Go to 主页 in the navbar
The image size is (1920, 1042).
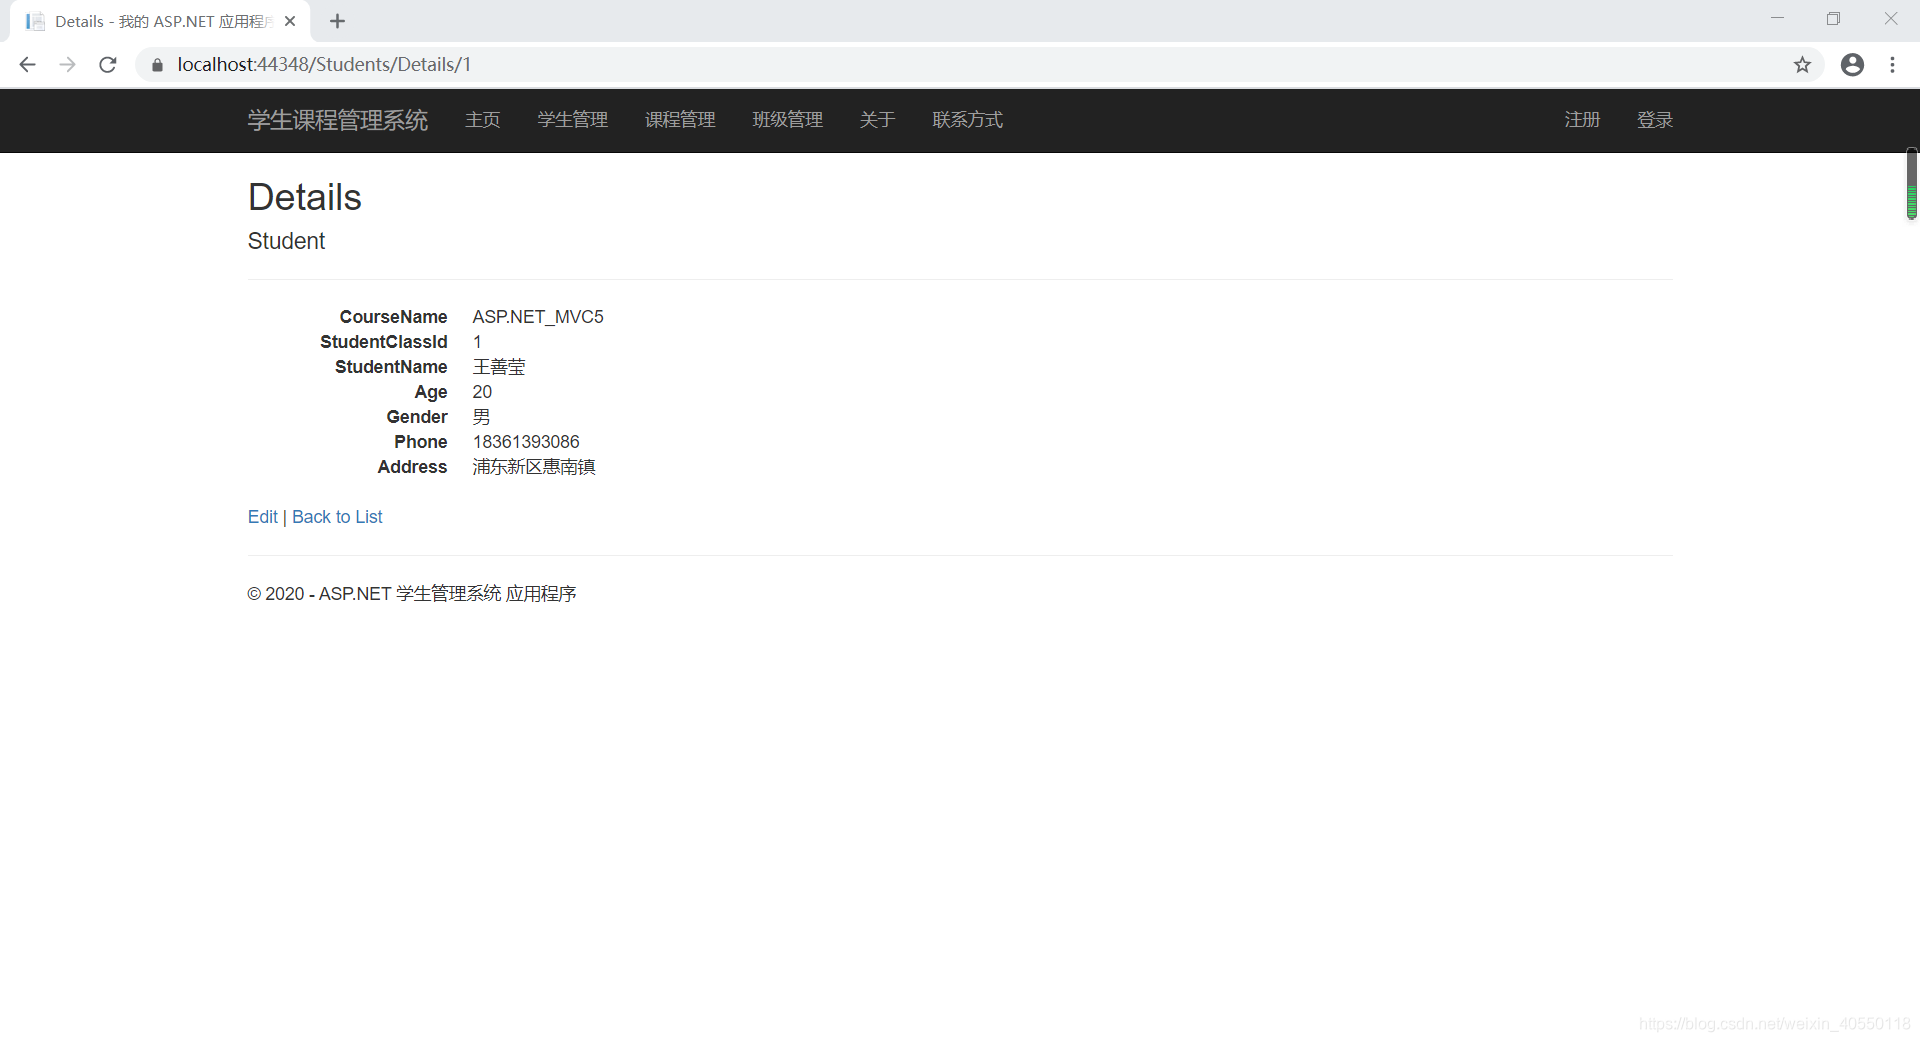482,120
